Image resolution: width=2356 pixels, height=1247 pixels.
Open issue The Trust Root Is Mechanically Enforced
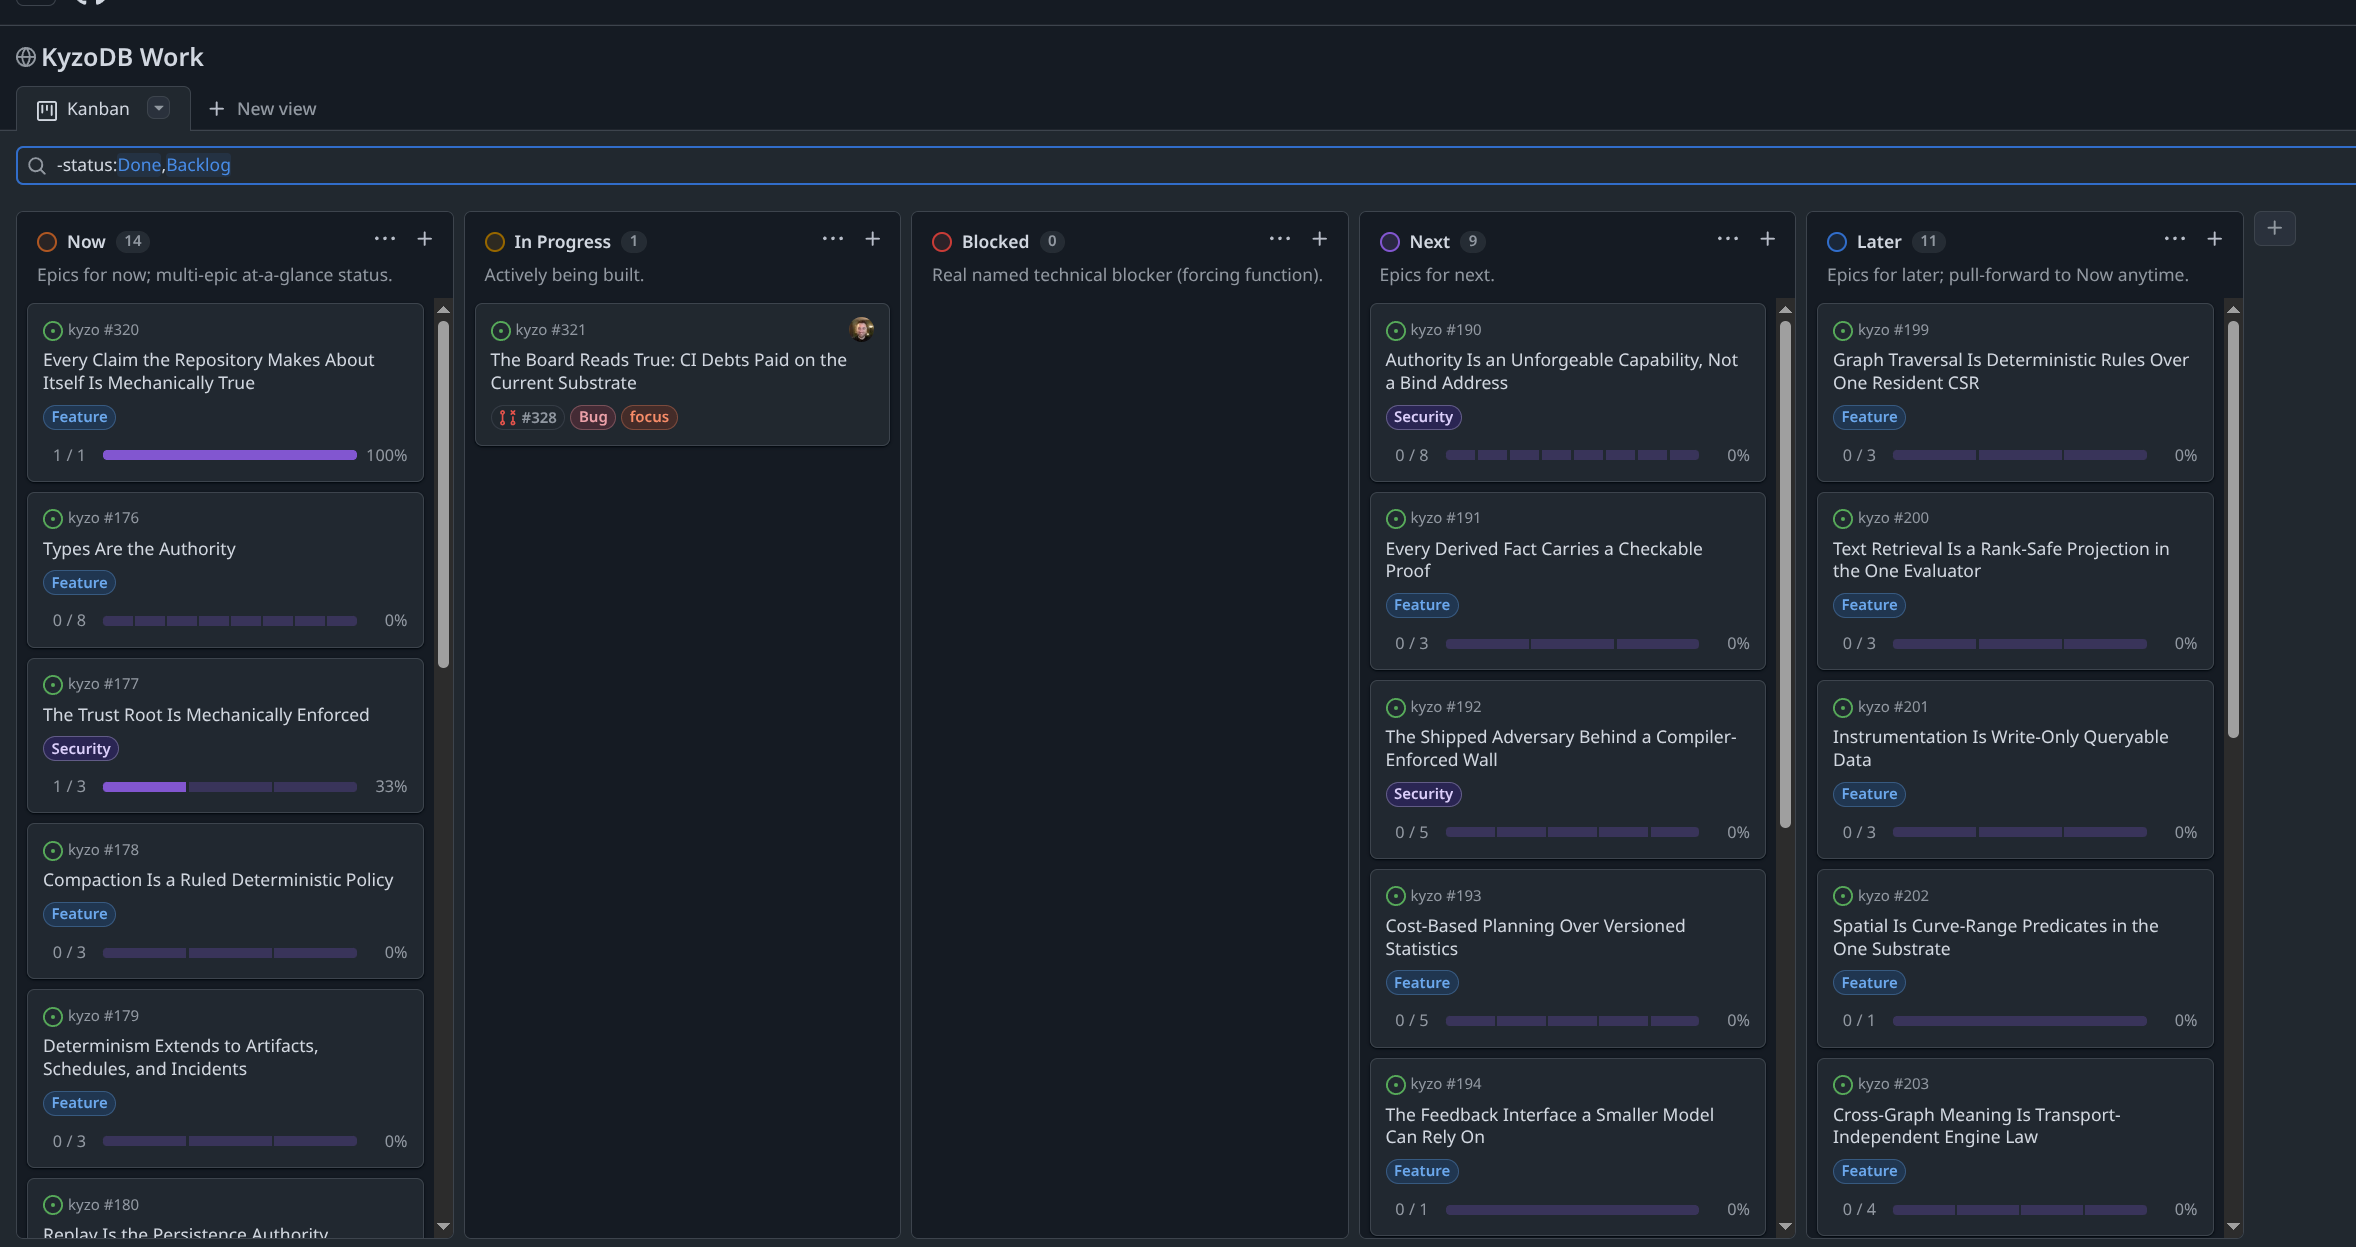click(x=206, y=715)
